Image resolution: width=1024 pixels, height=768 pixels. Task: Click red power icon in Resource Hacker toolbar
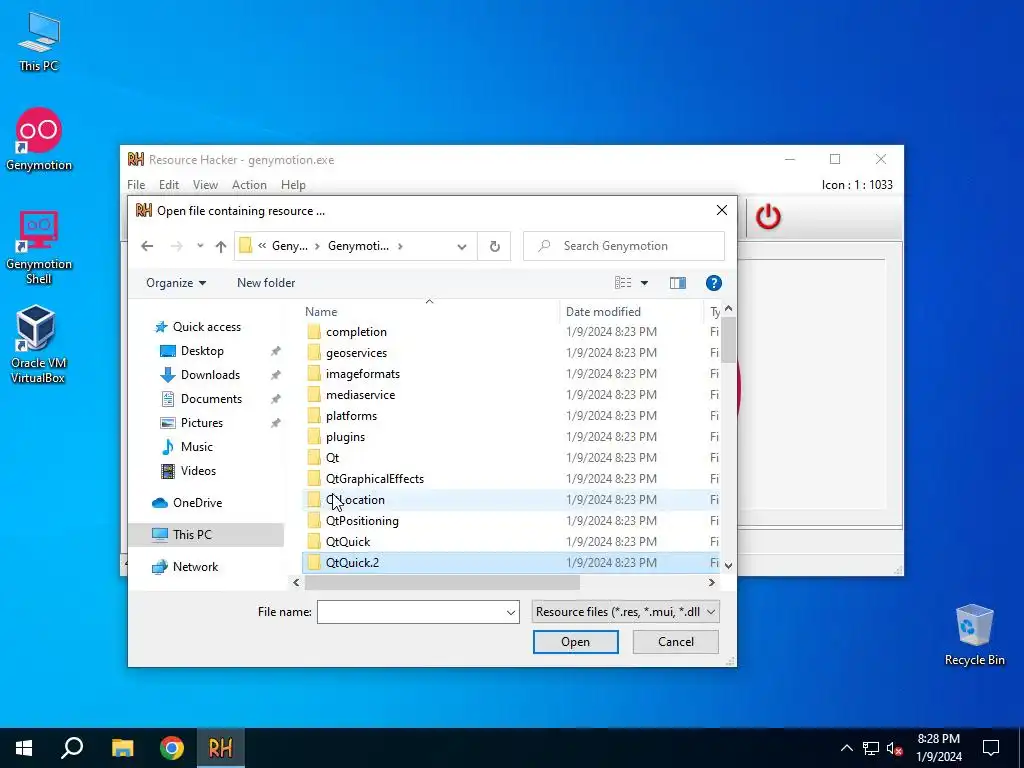[768, 216]
